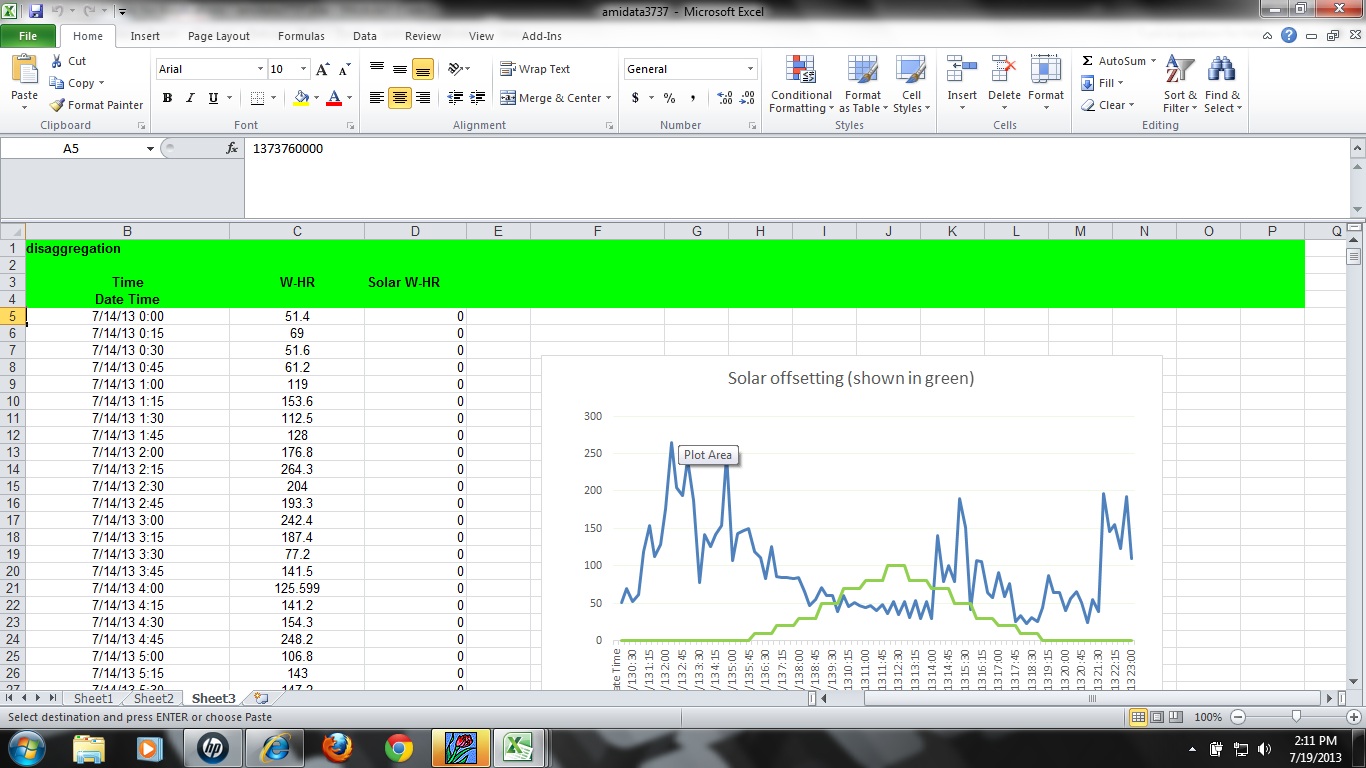This screenshot has height=768, width=1366.
Task: Increase the font size with Grow Font
Action: pyautogui.click(x=322, y=69)
